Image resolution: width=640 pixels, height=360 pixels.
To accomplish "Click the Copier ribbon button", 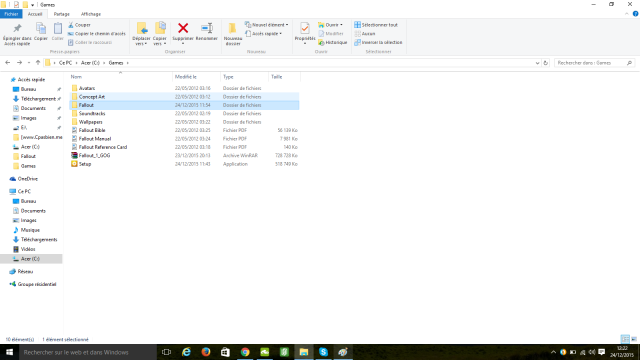I will coord(40,31).
